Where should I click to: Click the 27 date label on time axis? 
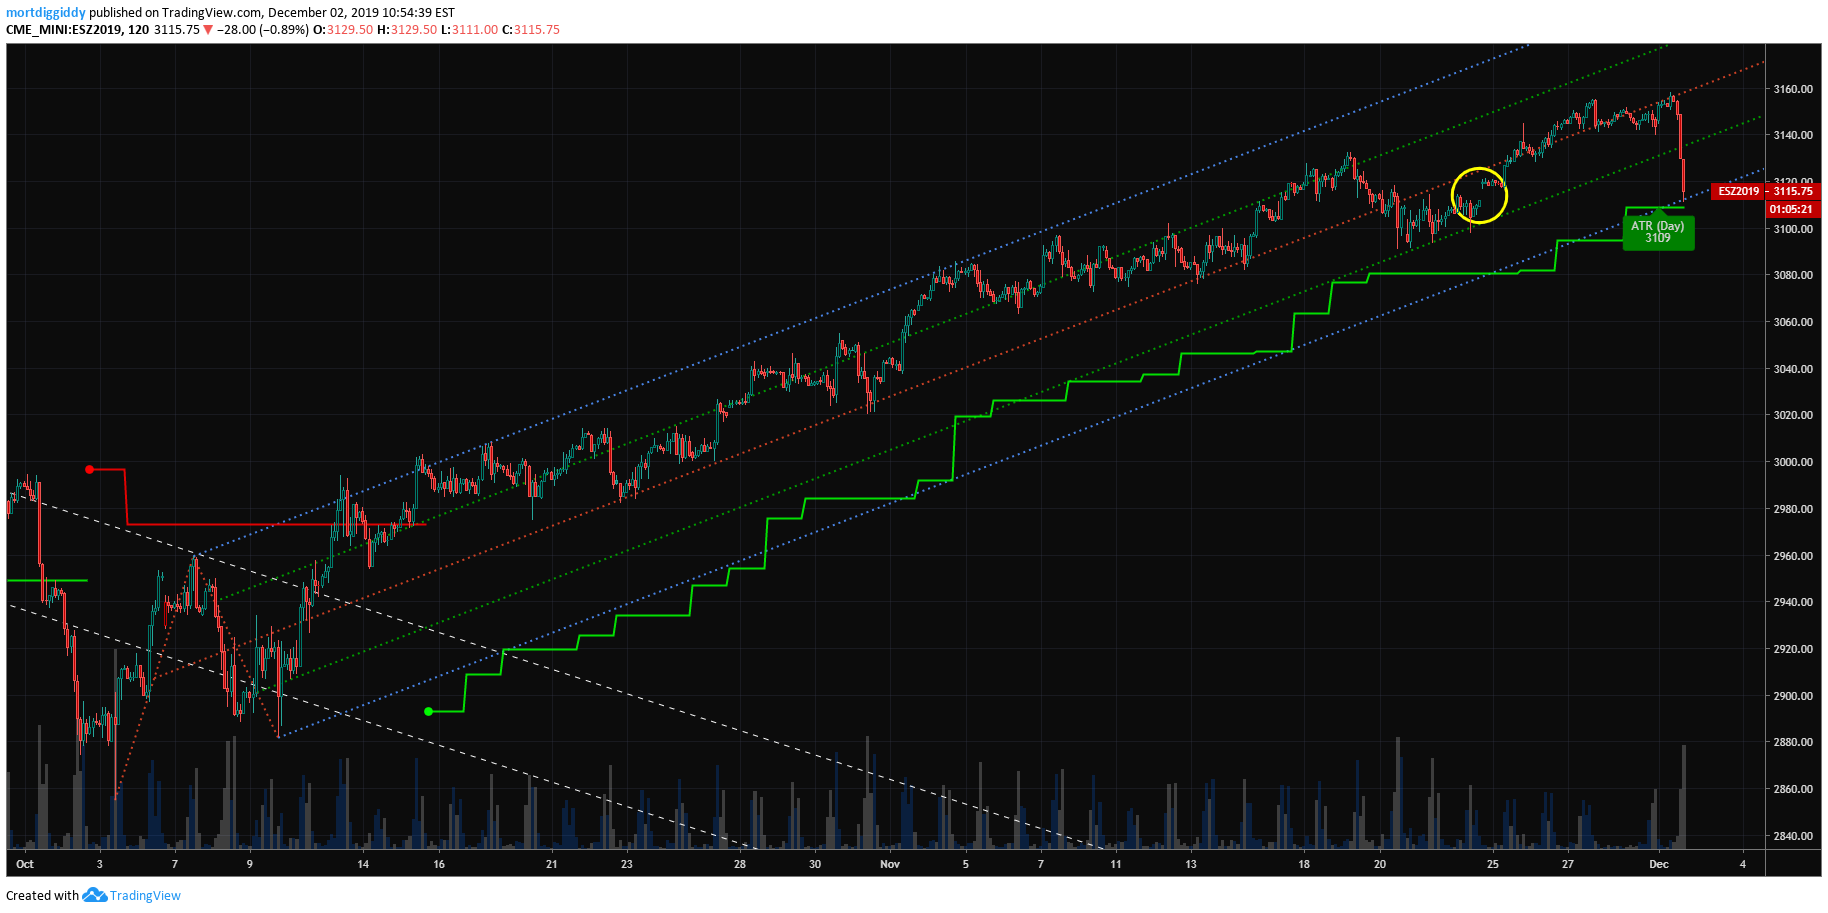pyautogui.click(x=1568, y=864)
